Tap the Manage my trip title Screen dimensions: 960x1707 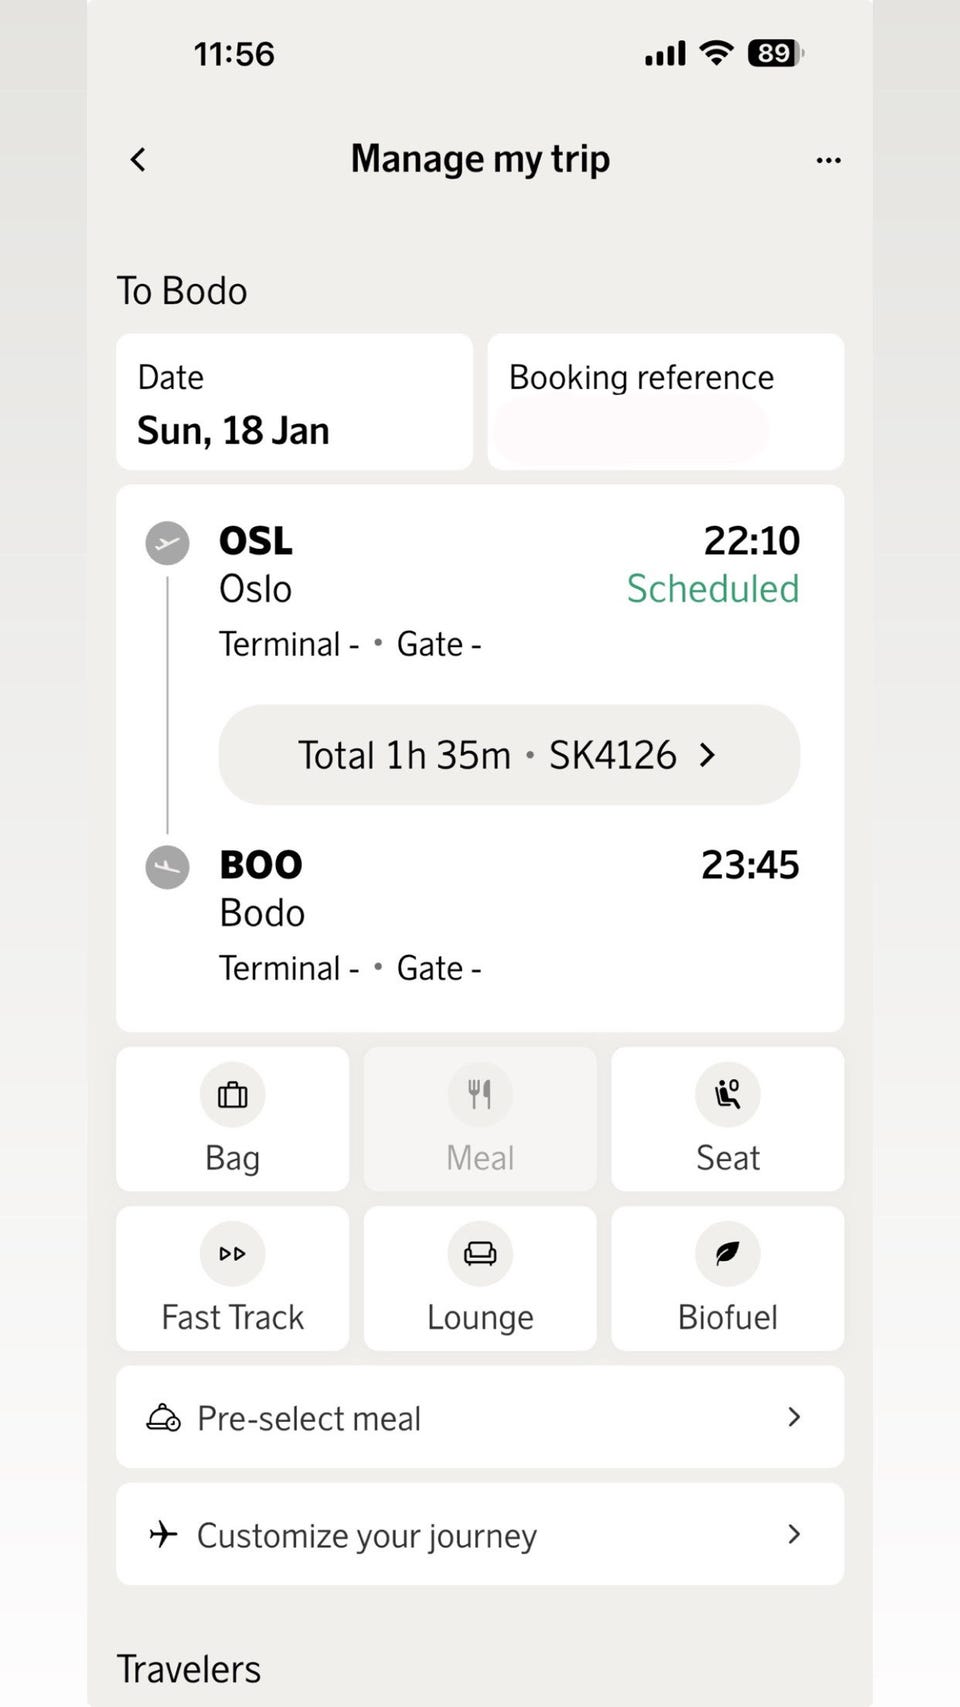point(480,159)
